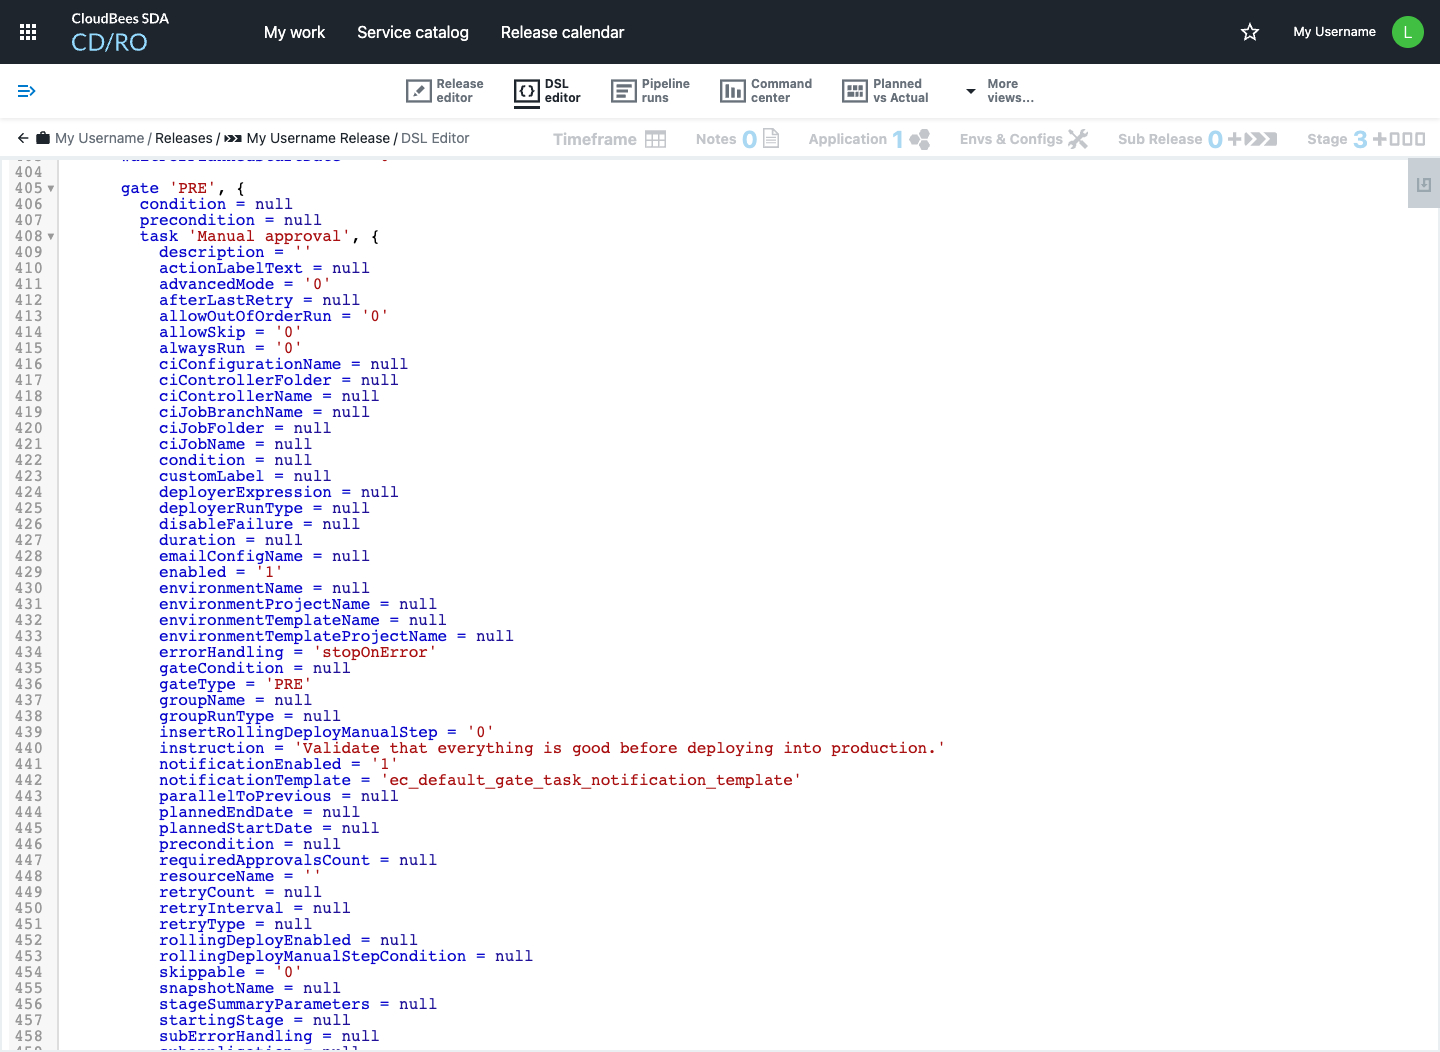1440x1052 pixels.
Task: Click the release arrows icon in breadcrumb
Action: (x=233, y=138)
